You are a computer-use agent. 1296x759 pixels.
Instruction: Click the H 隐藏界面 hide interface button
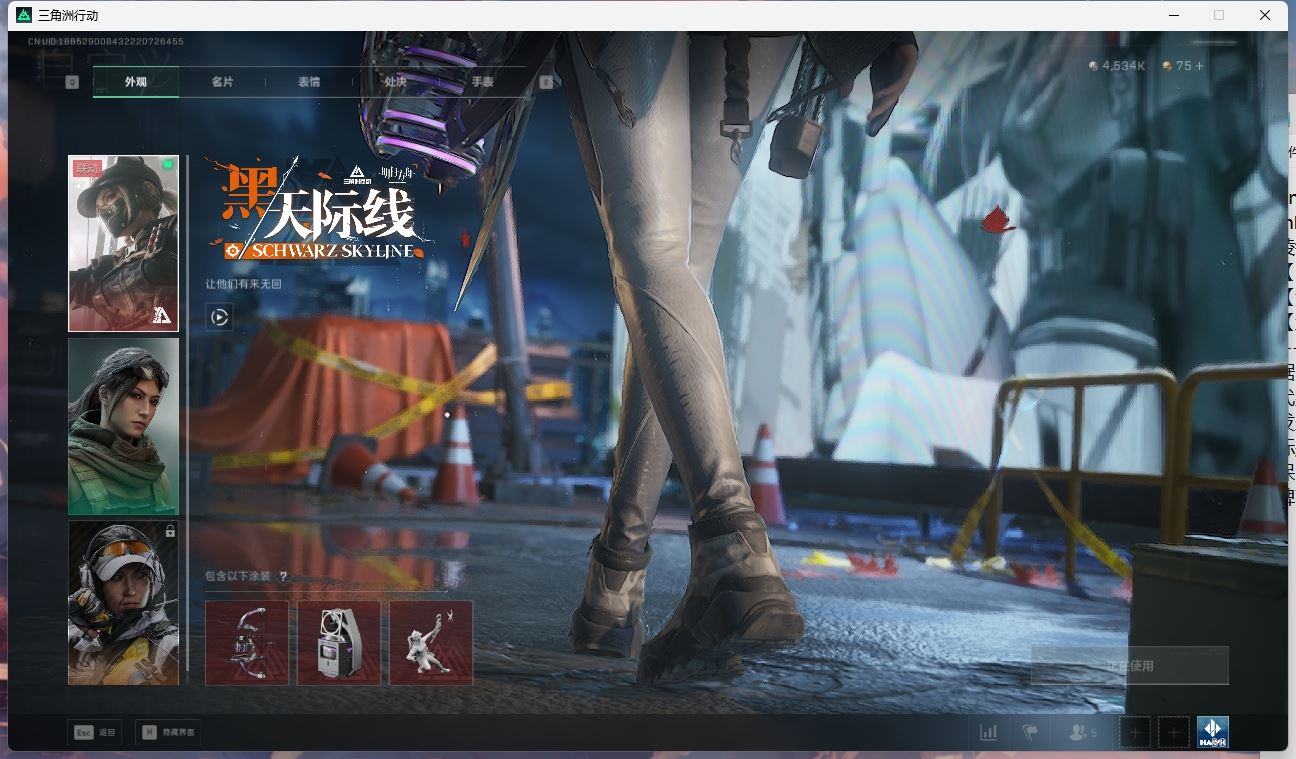tap(167, 733)
